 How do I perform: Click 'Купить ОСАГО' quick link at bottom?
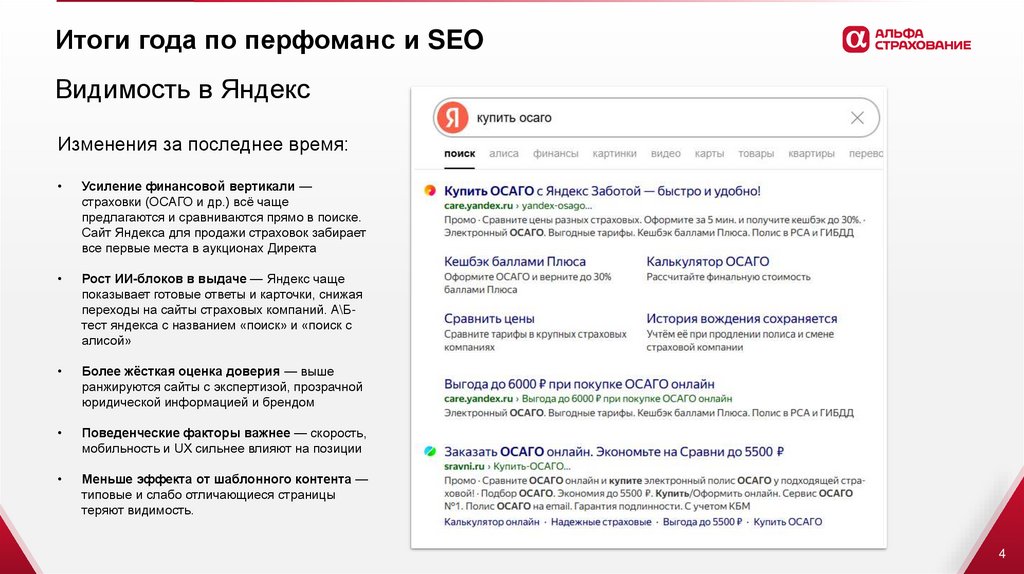(788, 522)
